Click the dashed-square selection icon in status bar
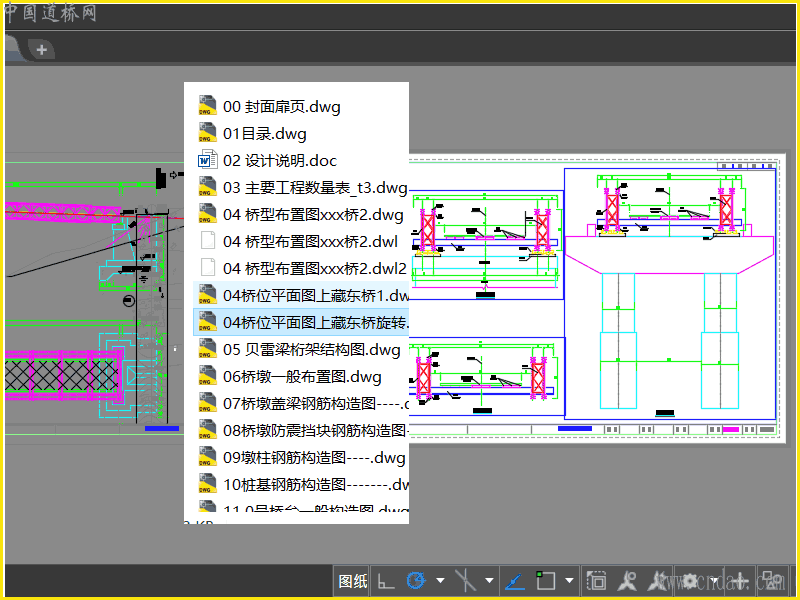 tap(597, 580)
